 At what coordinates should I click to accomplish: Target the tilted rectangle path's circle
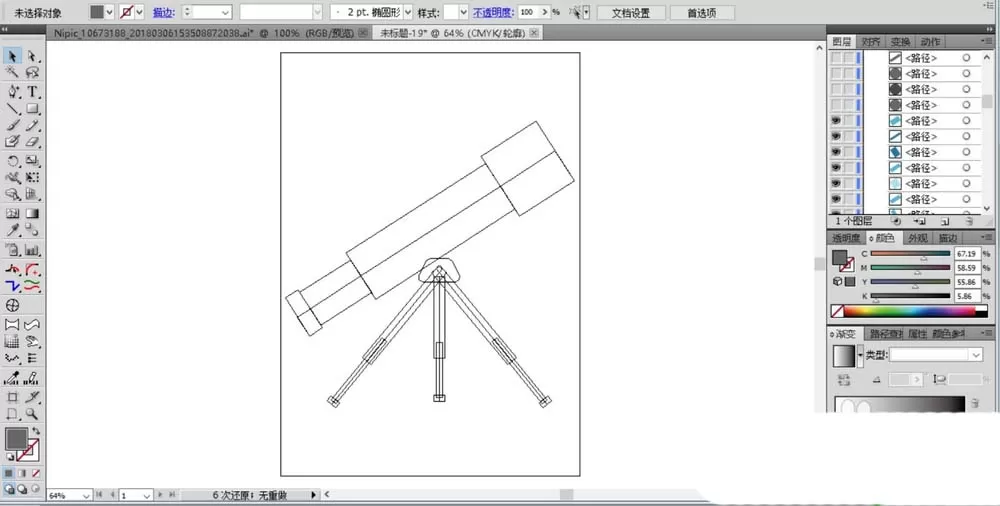pyautogui.click(x=966, y=152)
